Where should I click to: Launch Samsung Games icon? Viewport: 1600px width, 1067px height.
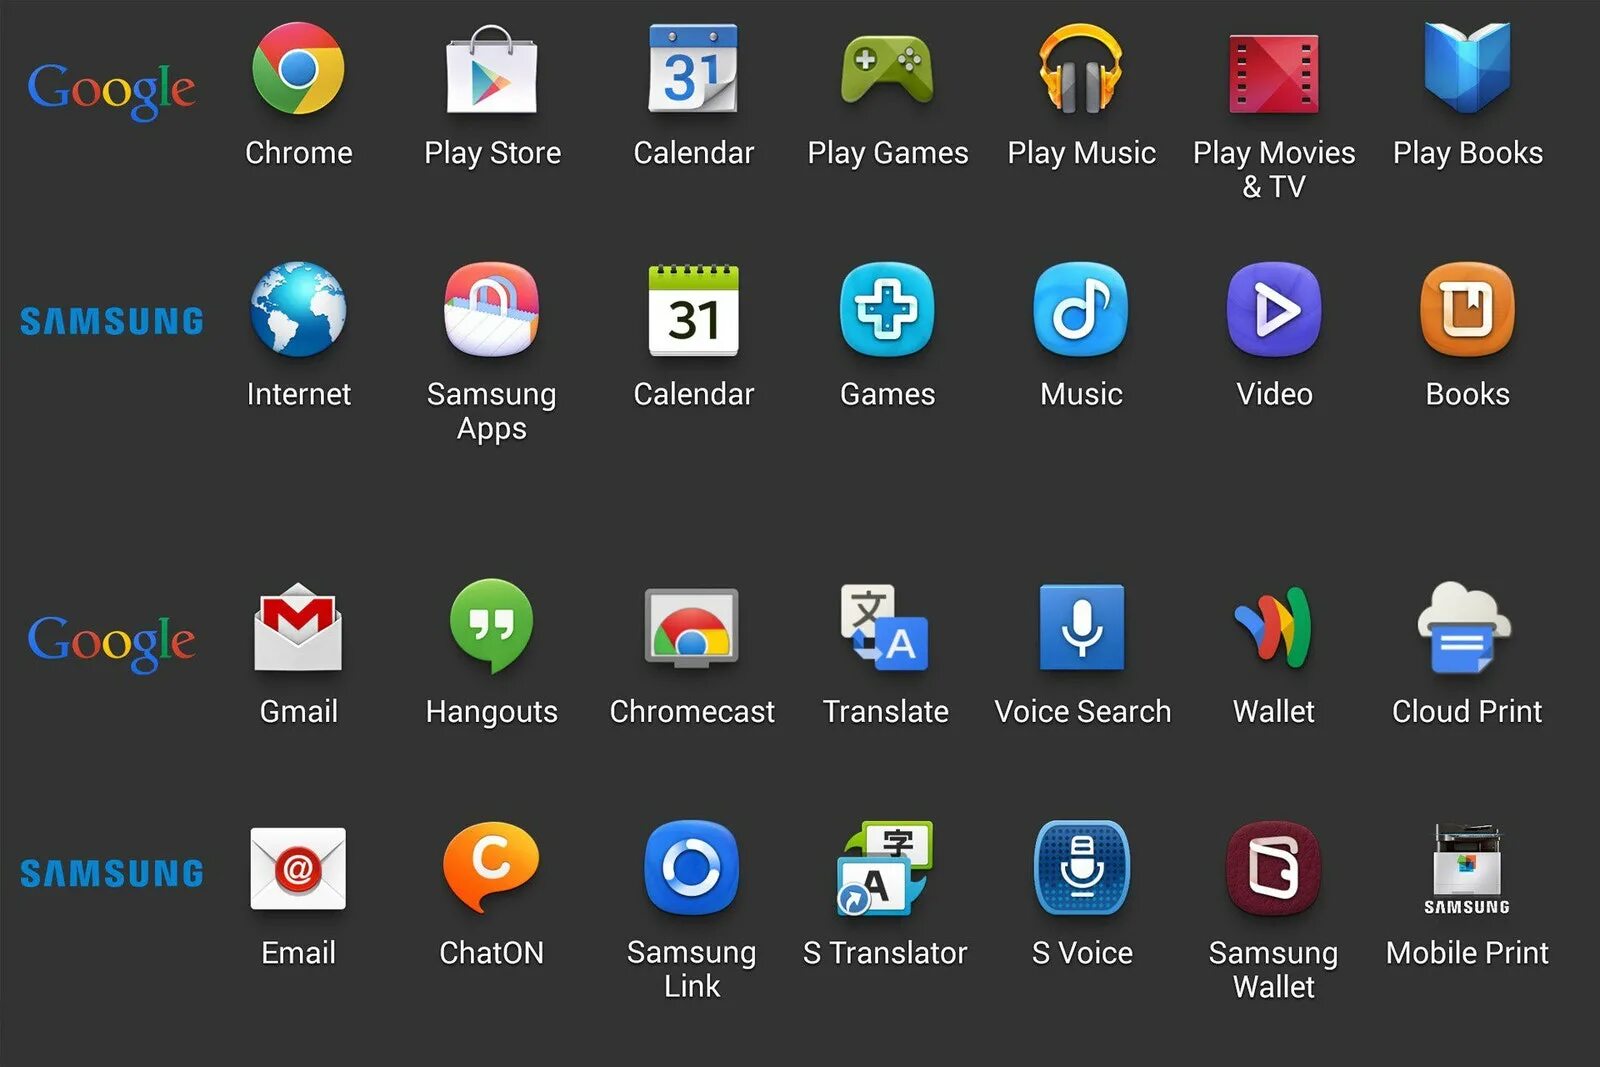pos(887,309)
